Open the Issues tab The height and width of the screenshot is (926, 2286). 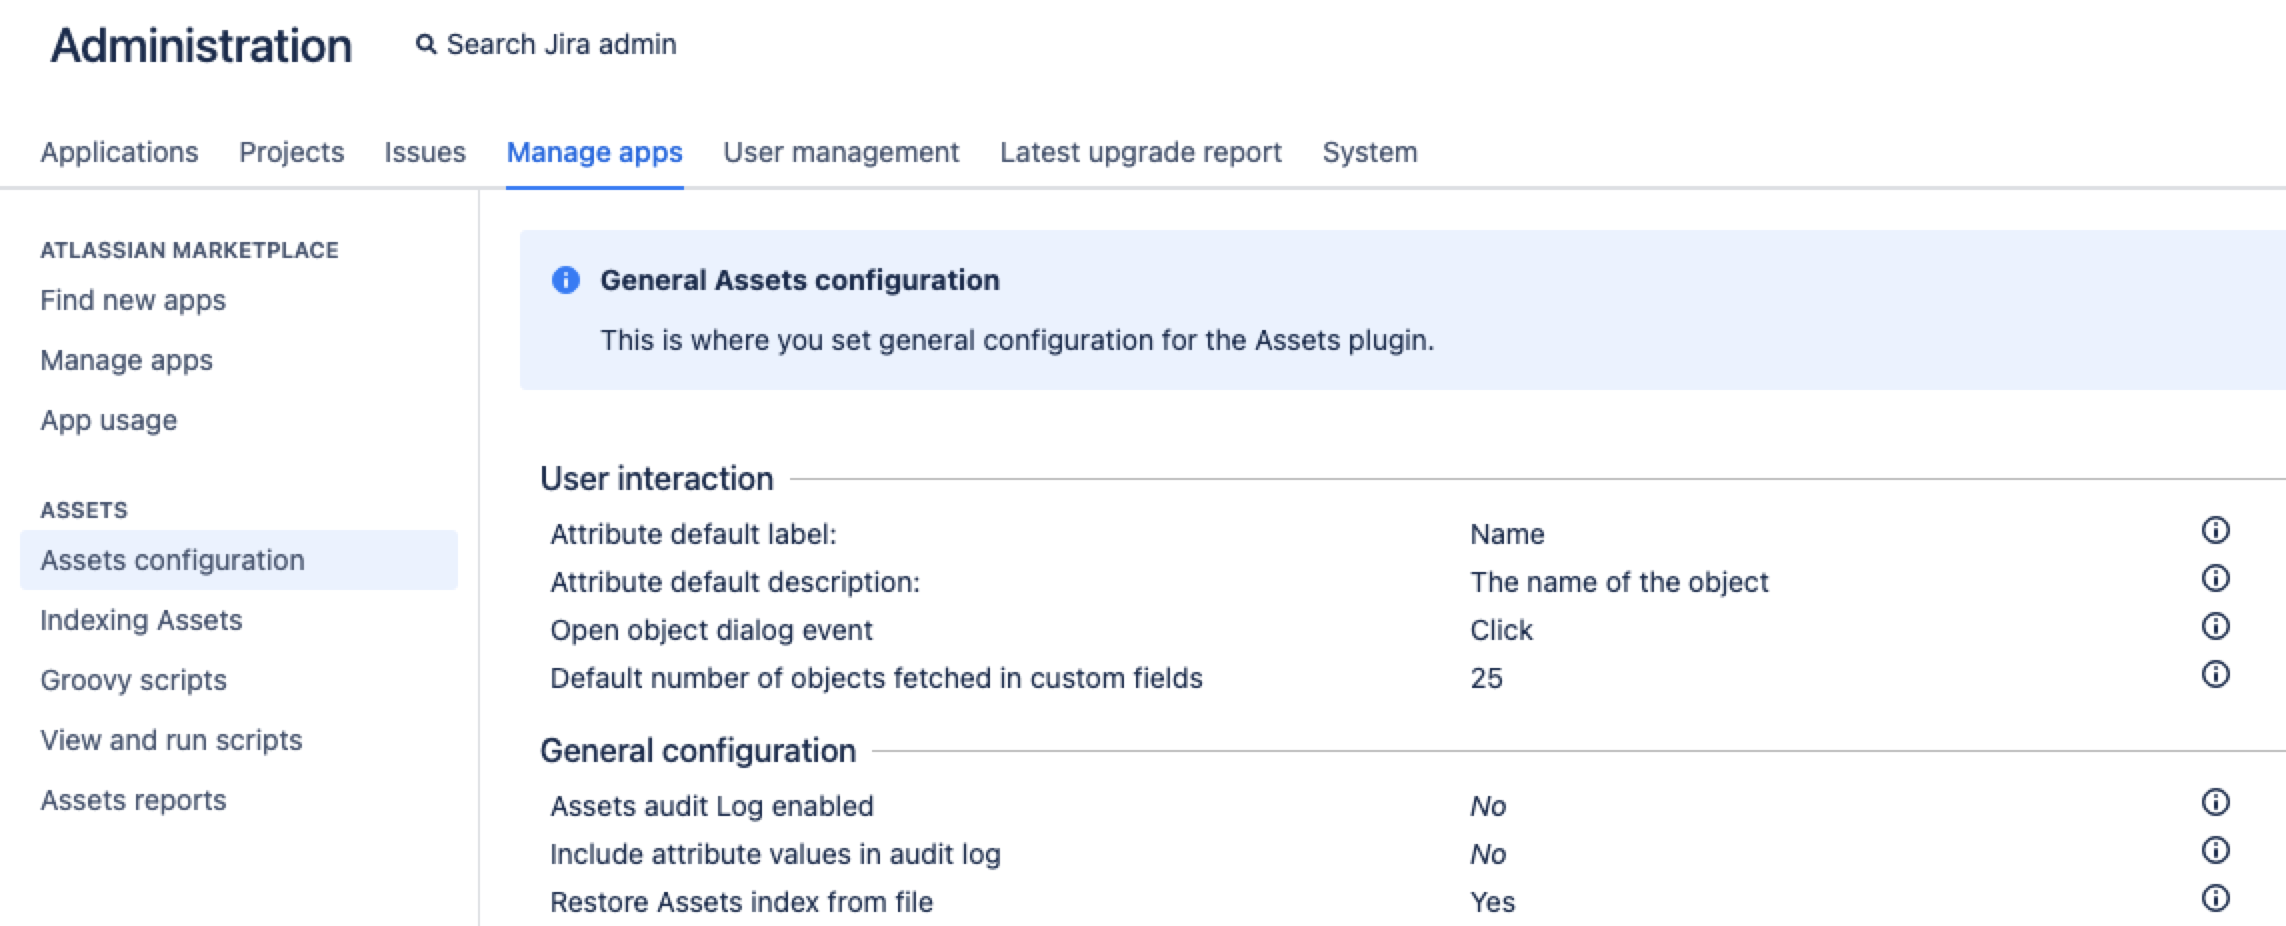[x=425, y=152]
